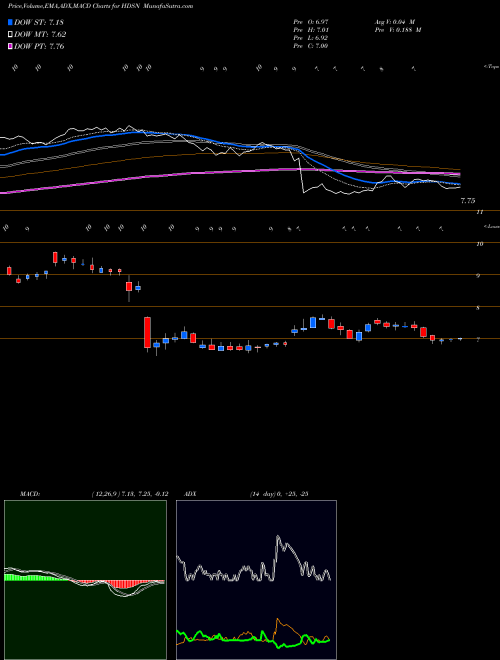Open the dark blue ADX indicator chart panel
This screenshot has height=660, width=500.
pyautogui.click(x=256, y=580)
